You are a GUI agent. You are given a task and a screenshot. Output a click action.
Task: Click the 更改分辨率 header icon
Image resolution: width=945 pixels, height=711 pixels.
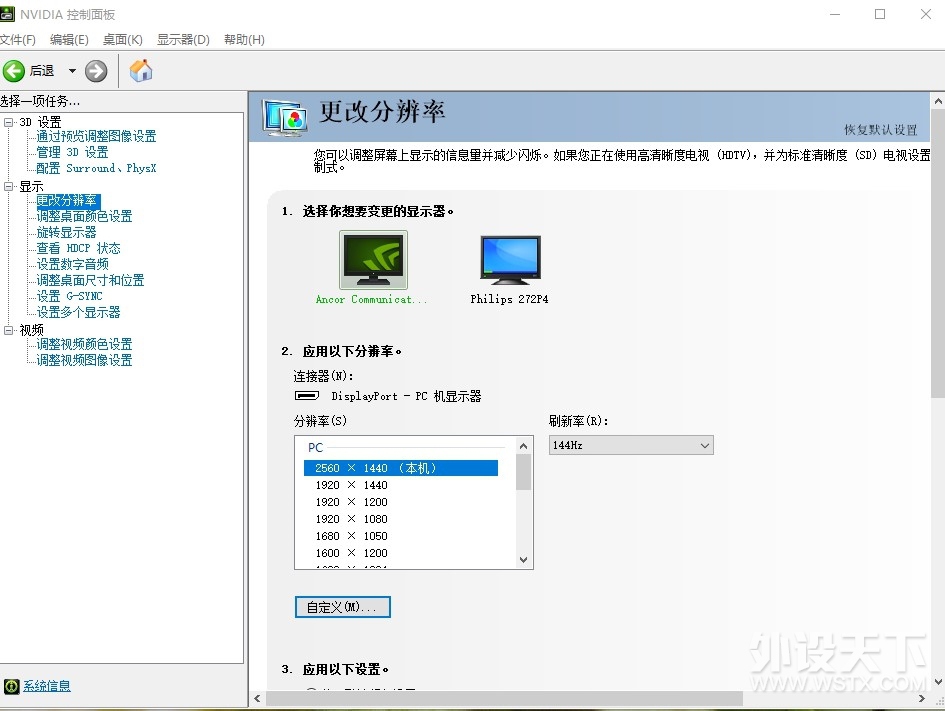tap(285, 117)
